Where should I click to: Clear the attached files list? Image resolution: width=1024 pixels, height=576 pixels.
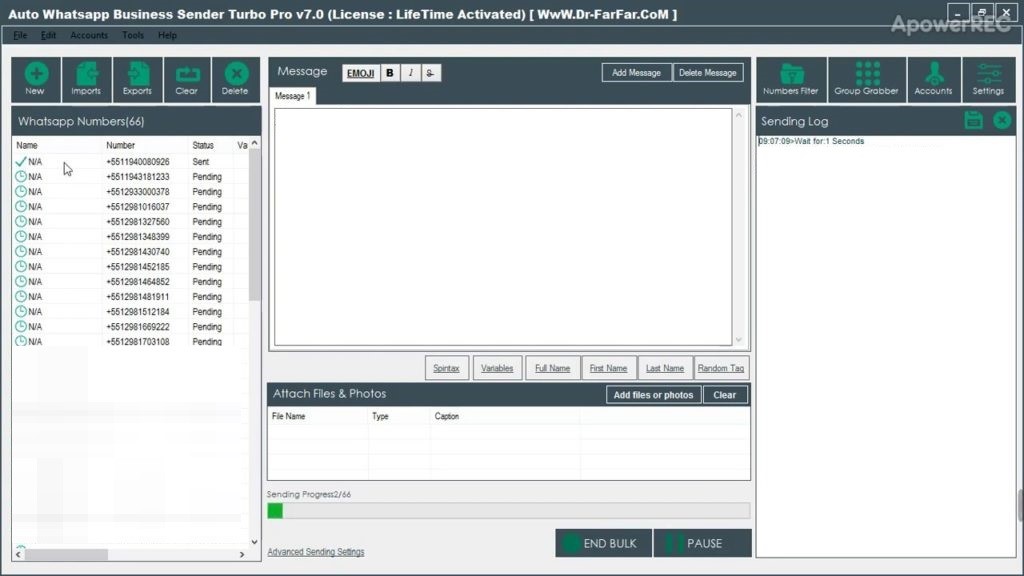pyautogui.click(x=724, y=395)
